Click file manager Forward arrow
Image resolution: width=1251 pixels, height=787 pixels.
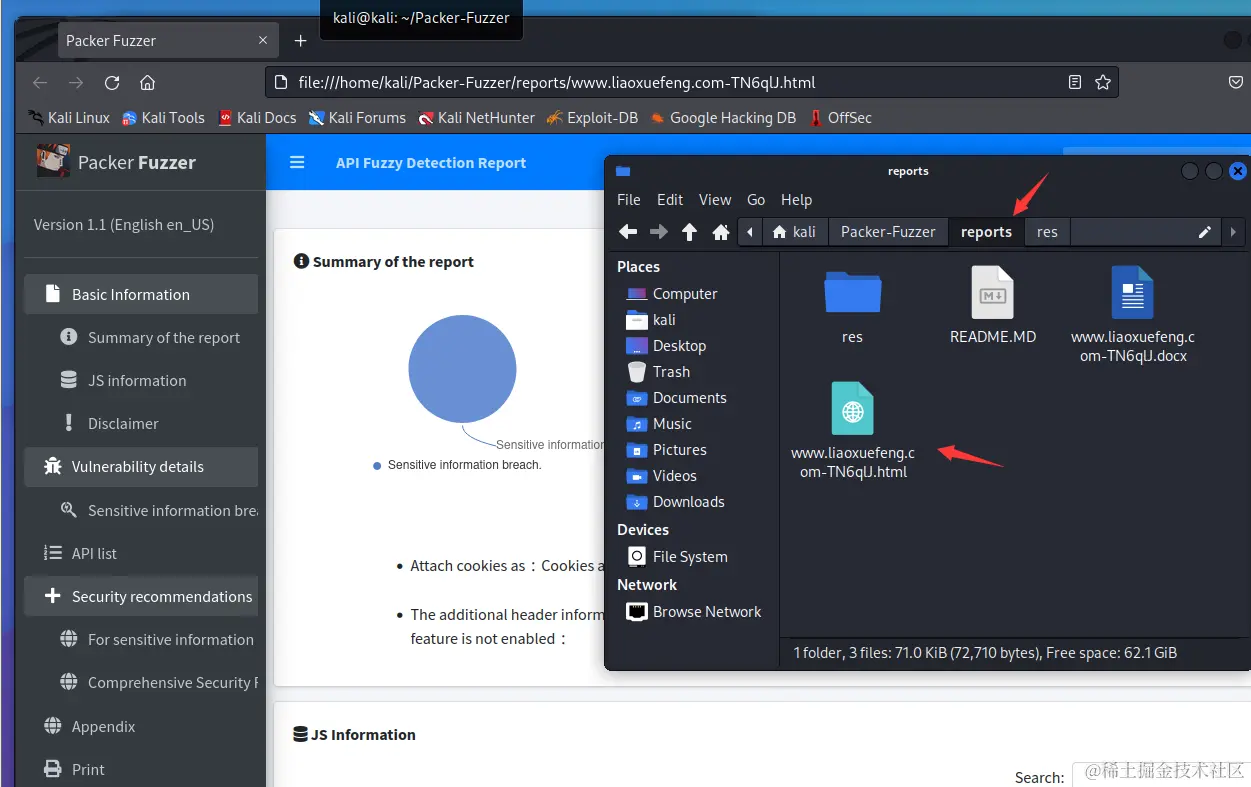click(659, 232)
